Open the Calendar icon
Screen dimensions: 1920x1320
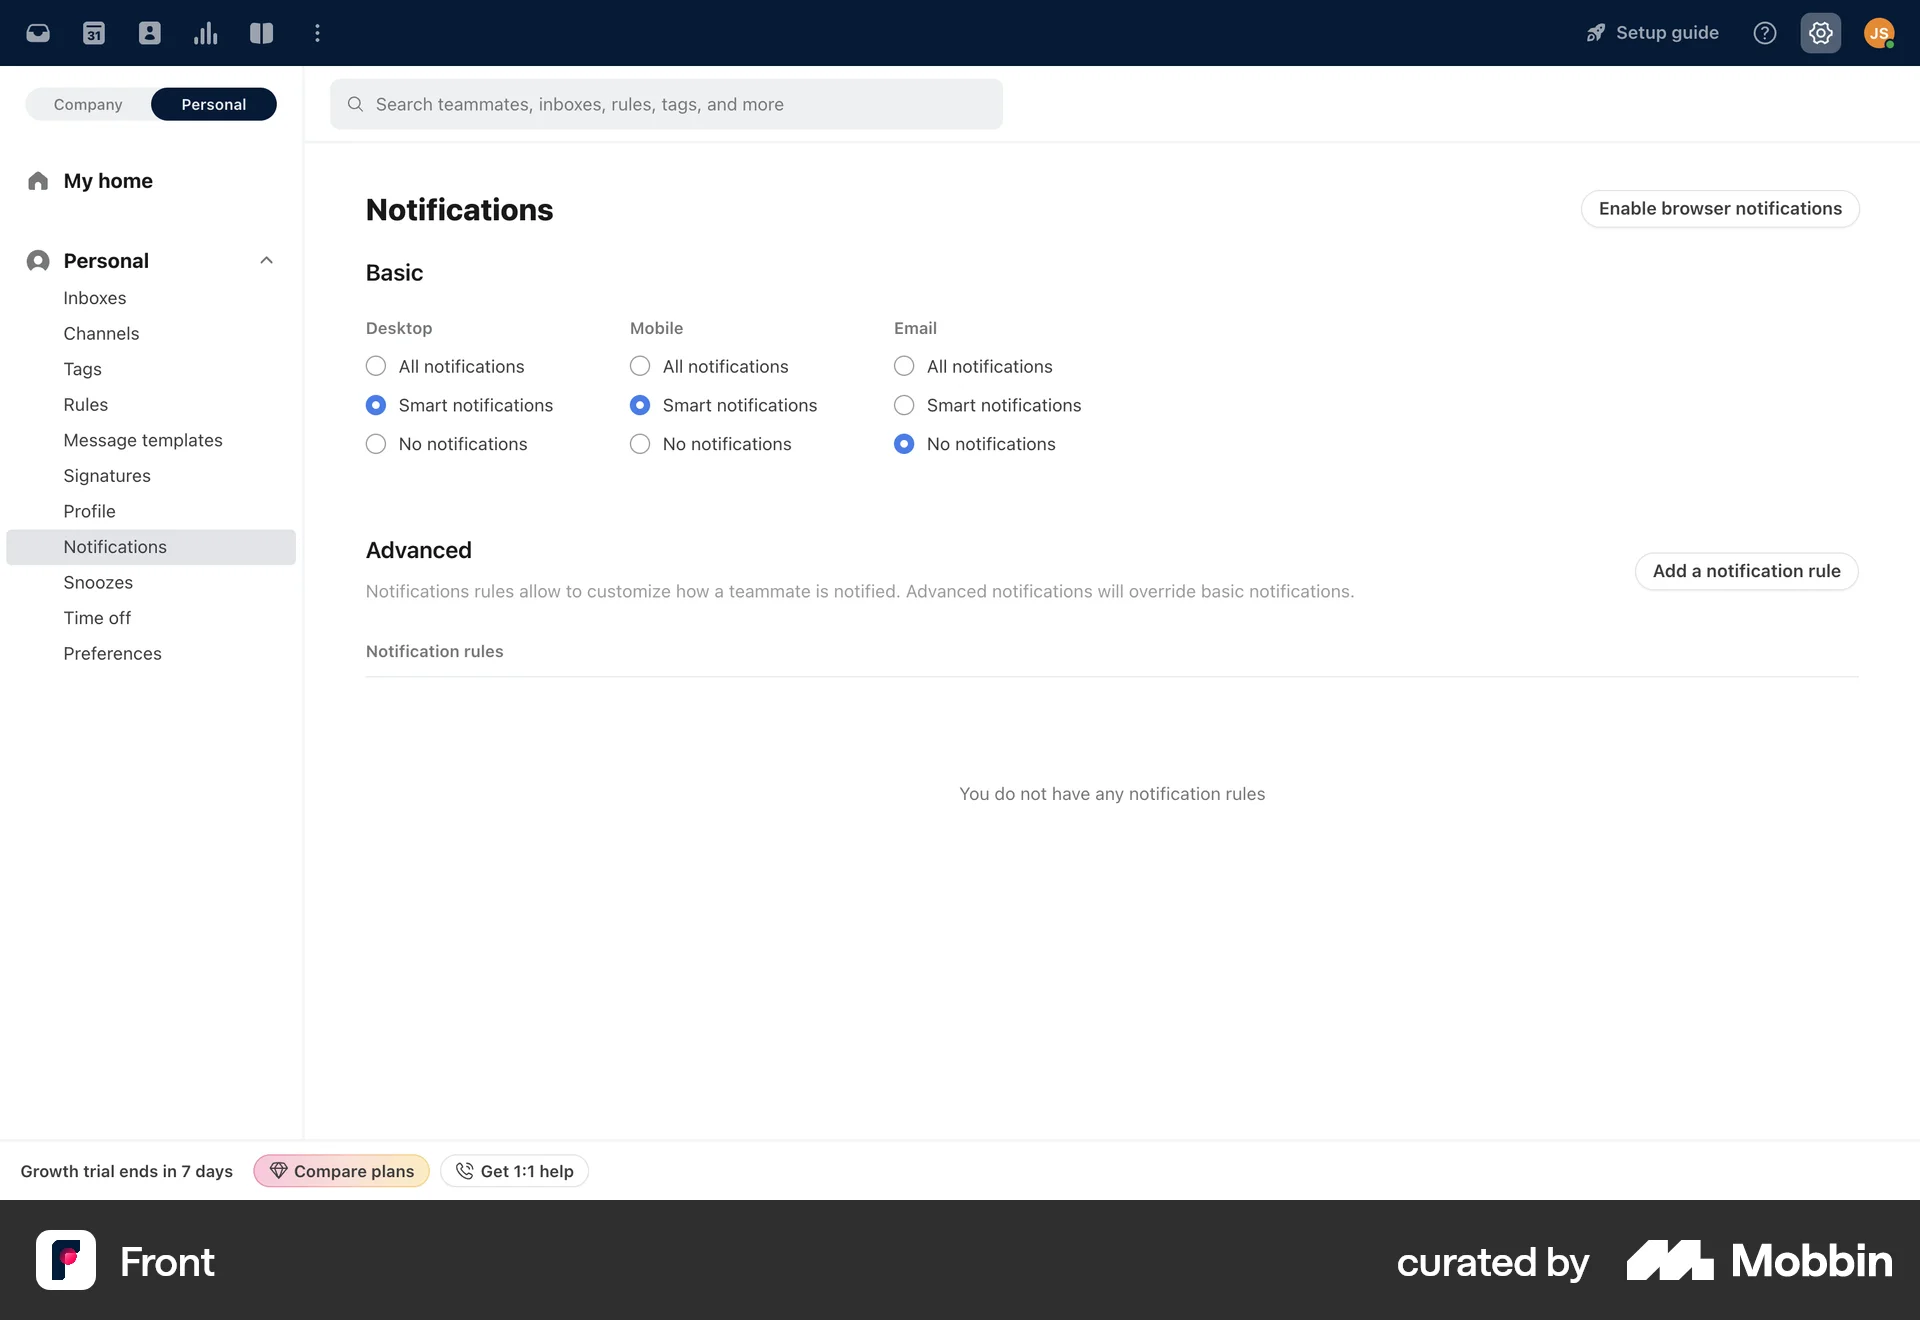pyautogui.click(x=93, y=32)
